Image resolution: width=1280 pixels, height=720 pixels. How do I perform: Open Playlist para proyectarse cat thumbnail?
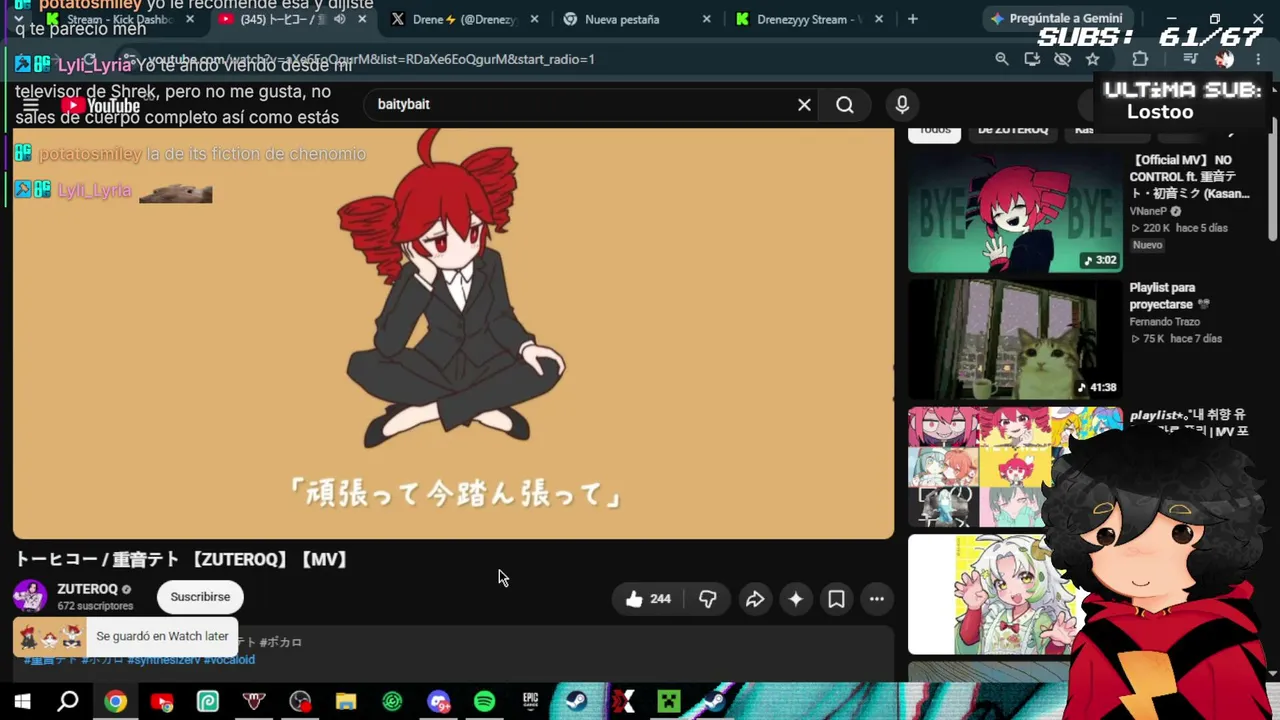click(1015, 339)
